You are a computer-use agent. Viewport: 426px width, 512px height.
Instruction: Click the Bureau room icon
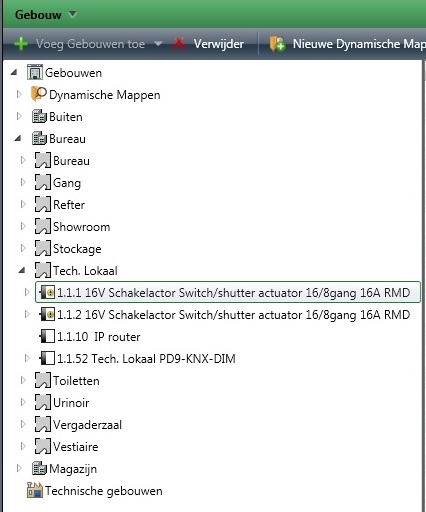(x=43, y=160)
